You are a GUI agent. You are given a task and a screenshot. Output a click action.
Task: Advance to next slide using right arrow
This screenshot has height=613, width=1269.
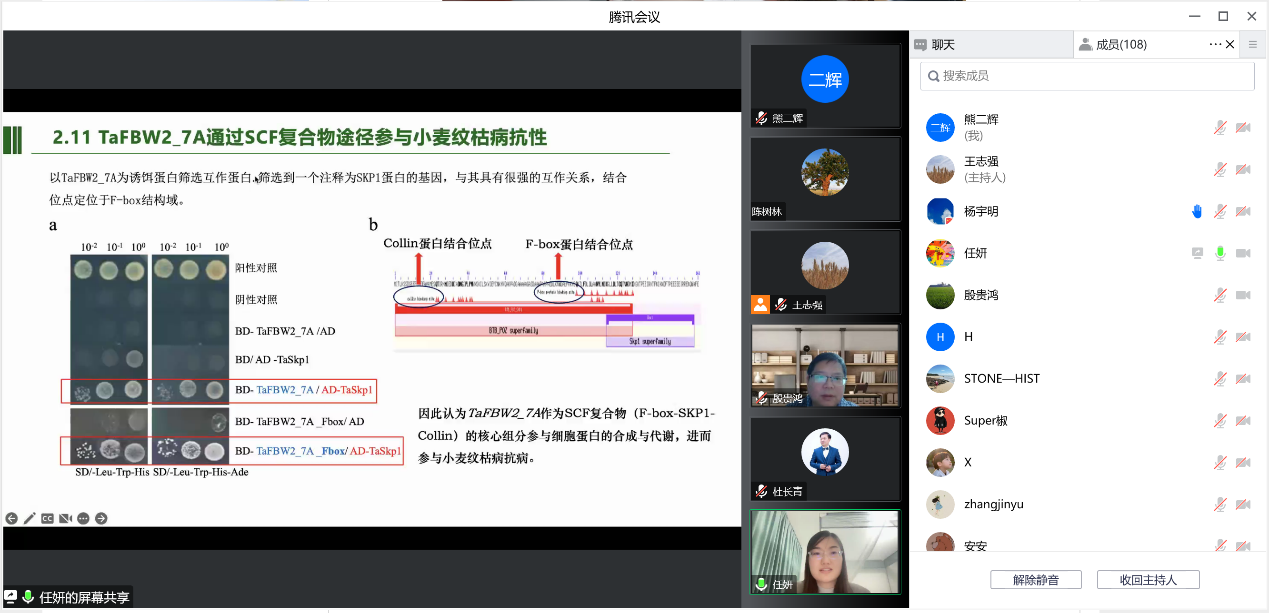(x=101, y=518)
